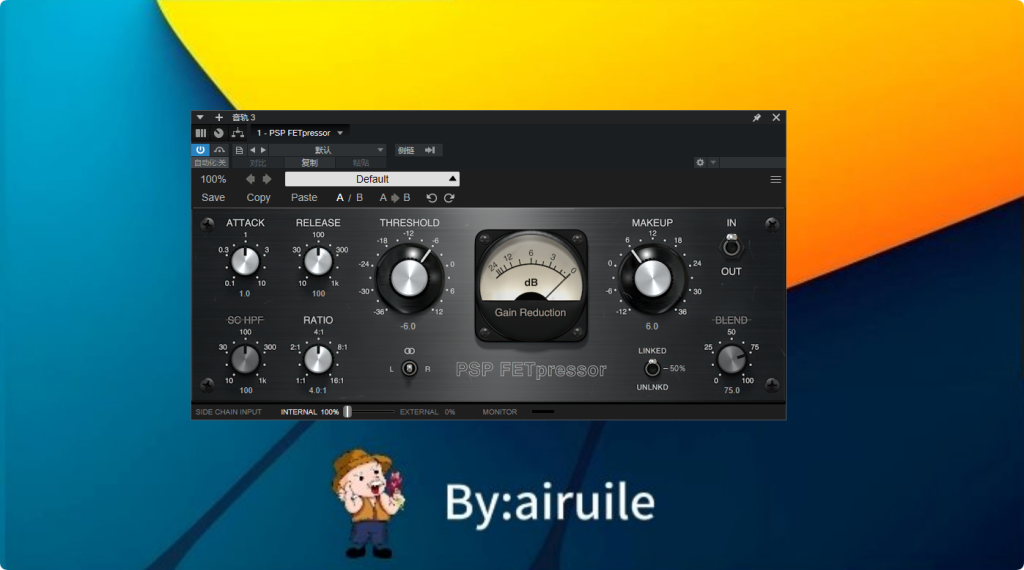The height and width of the screenshot is (570, 1024).
Task: Toggle the BLEND label on
Action: coord(731,320)
